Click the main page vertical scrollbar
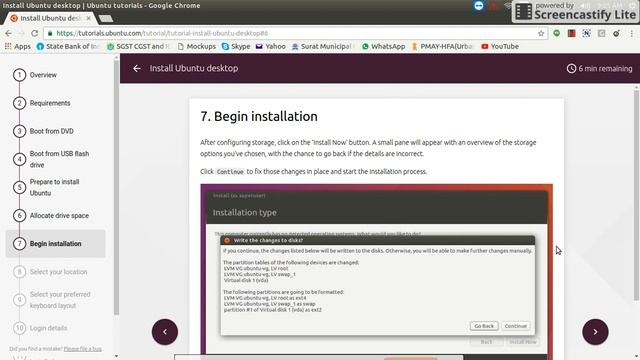640x360 pixels. tap(636, 196)
